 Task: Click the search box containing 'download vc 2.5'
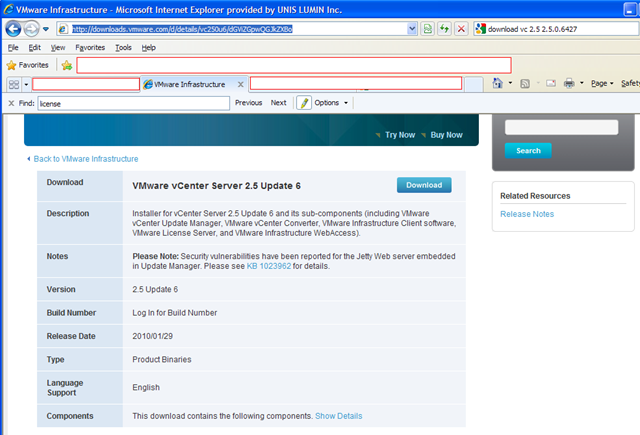pyautogui.click(x=562, y=29)
